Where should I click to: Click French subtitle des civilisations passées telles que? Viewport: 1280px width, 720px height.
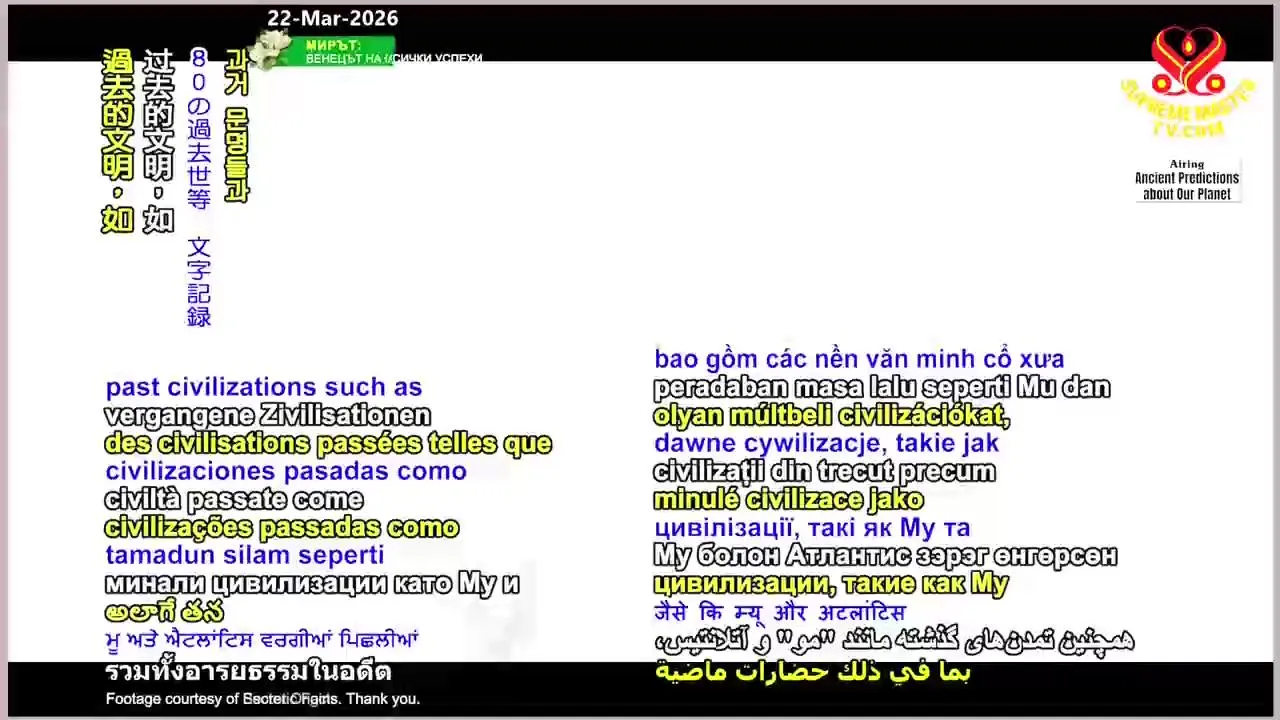pos(328,443)
